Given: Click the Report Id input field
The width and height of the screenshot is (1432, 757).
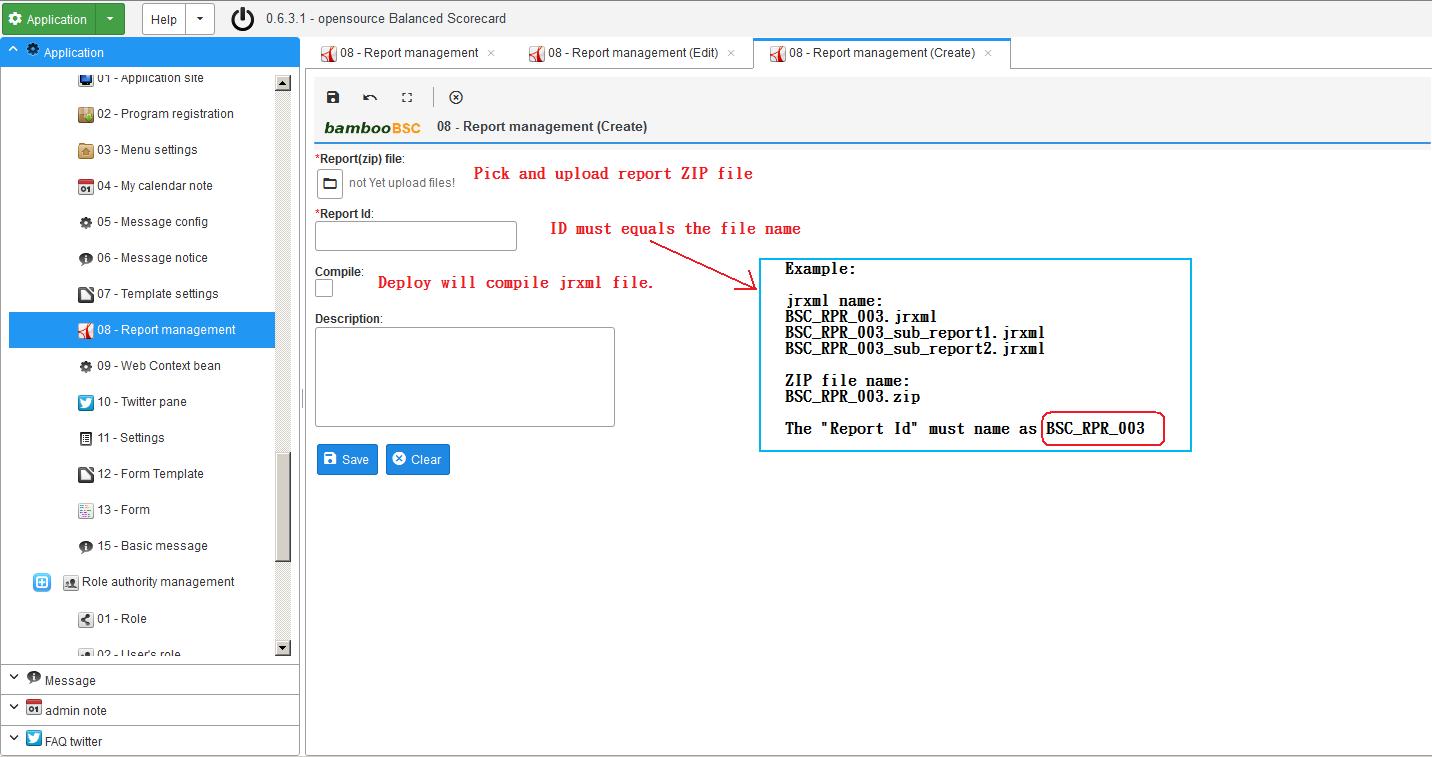Looking at the screenshot, I should (x=416, y=236).
